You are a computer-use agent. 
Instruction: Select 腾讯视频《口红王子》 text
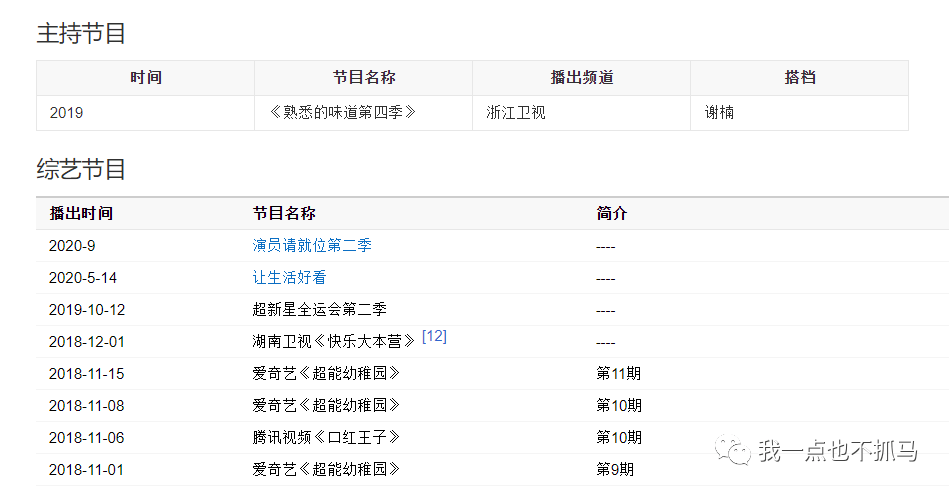pos(327,438)
